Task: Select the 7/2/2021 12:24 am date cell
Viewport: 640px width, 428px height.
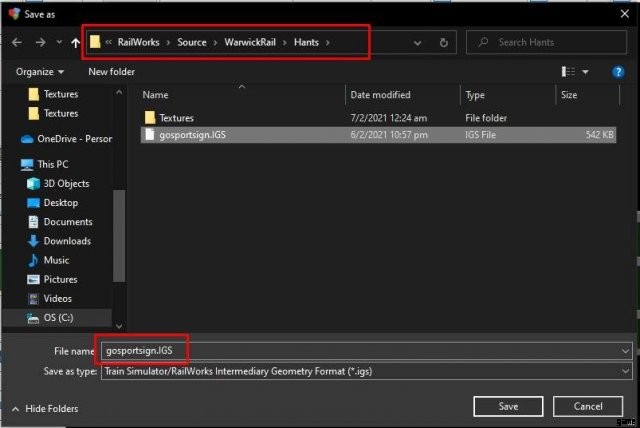Action: click(389, 118)
